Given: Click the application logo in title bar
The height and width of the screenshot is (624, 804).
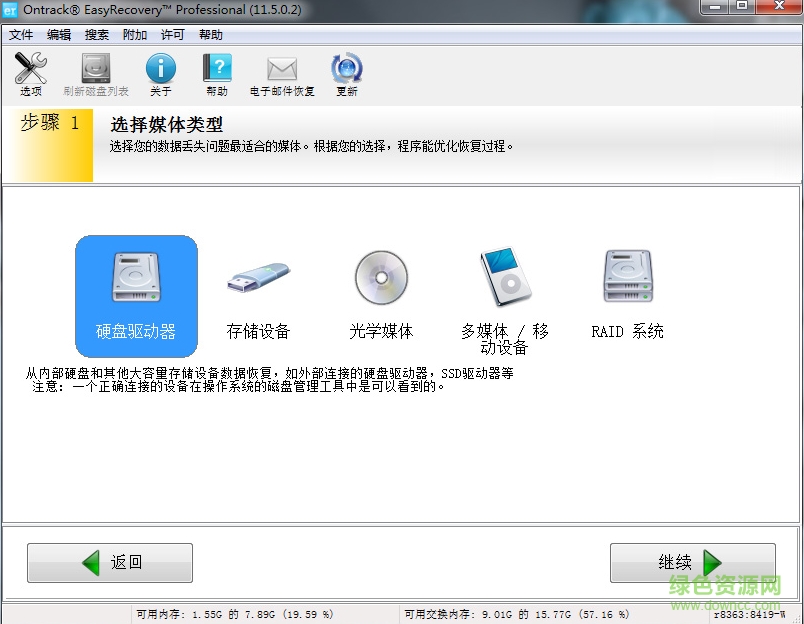Looking at the screenshot, I should [10, 9].
